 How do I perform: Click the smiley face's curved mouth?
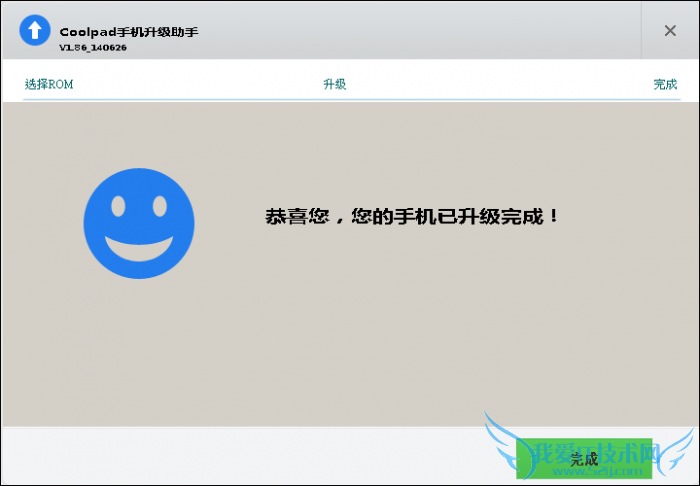click(x=139, y=248)
